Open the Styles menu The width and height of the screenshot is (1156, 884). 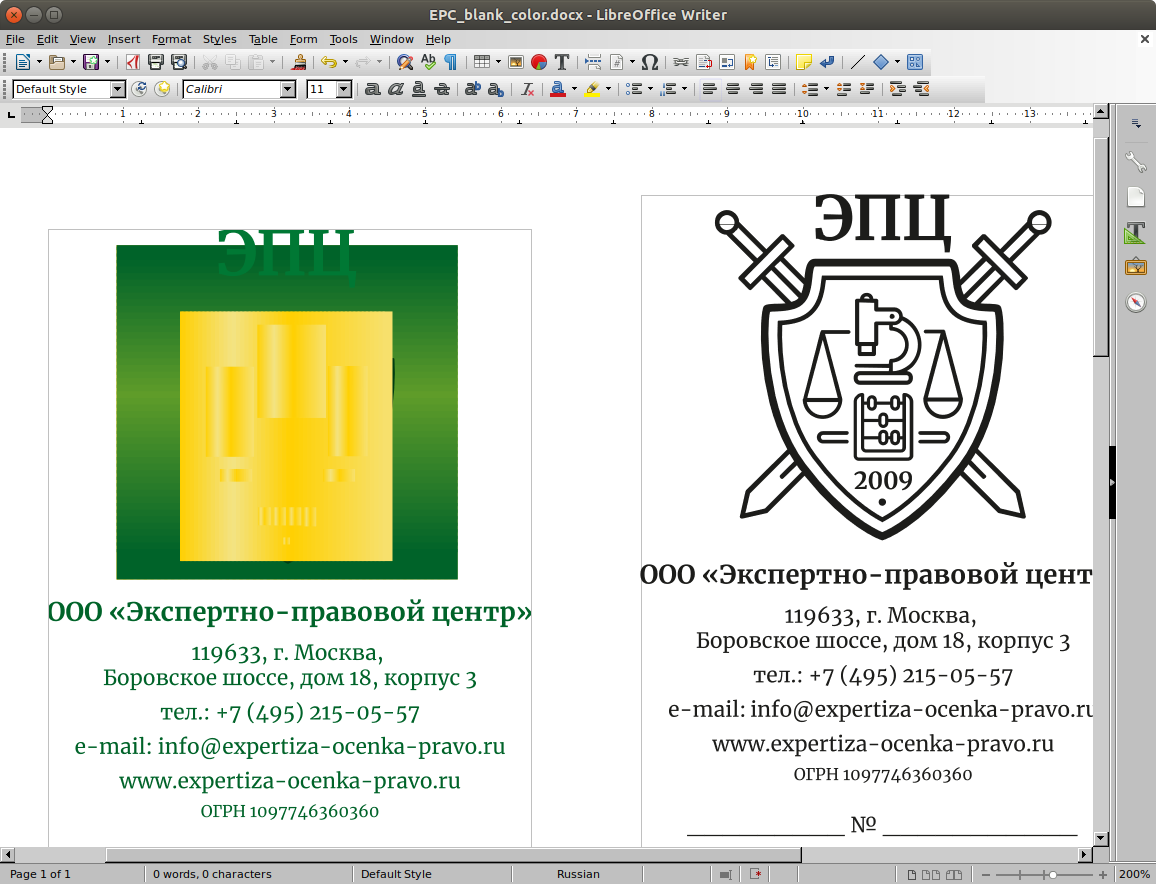click(x=220, y=39)
